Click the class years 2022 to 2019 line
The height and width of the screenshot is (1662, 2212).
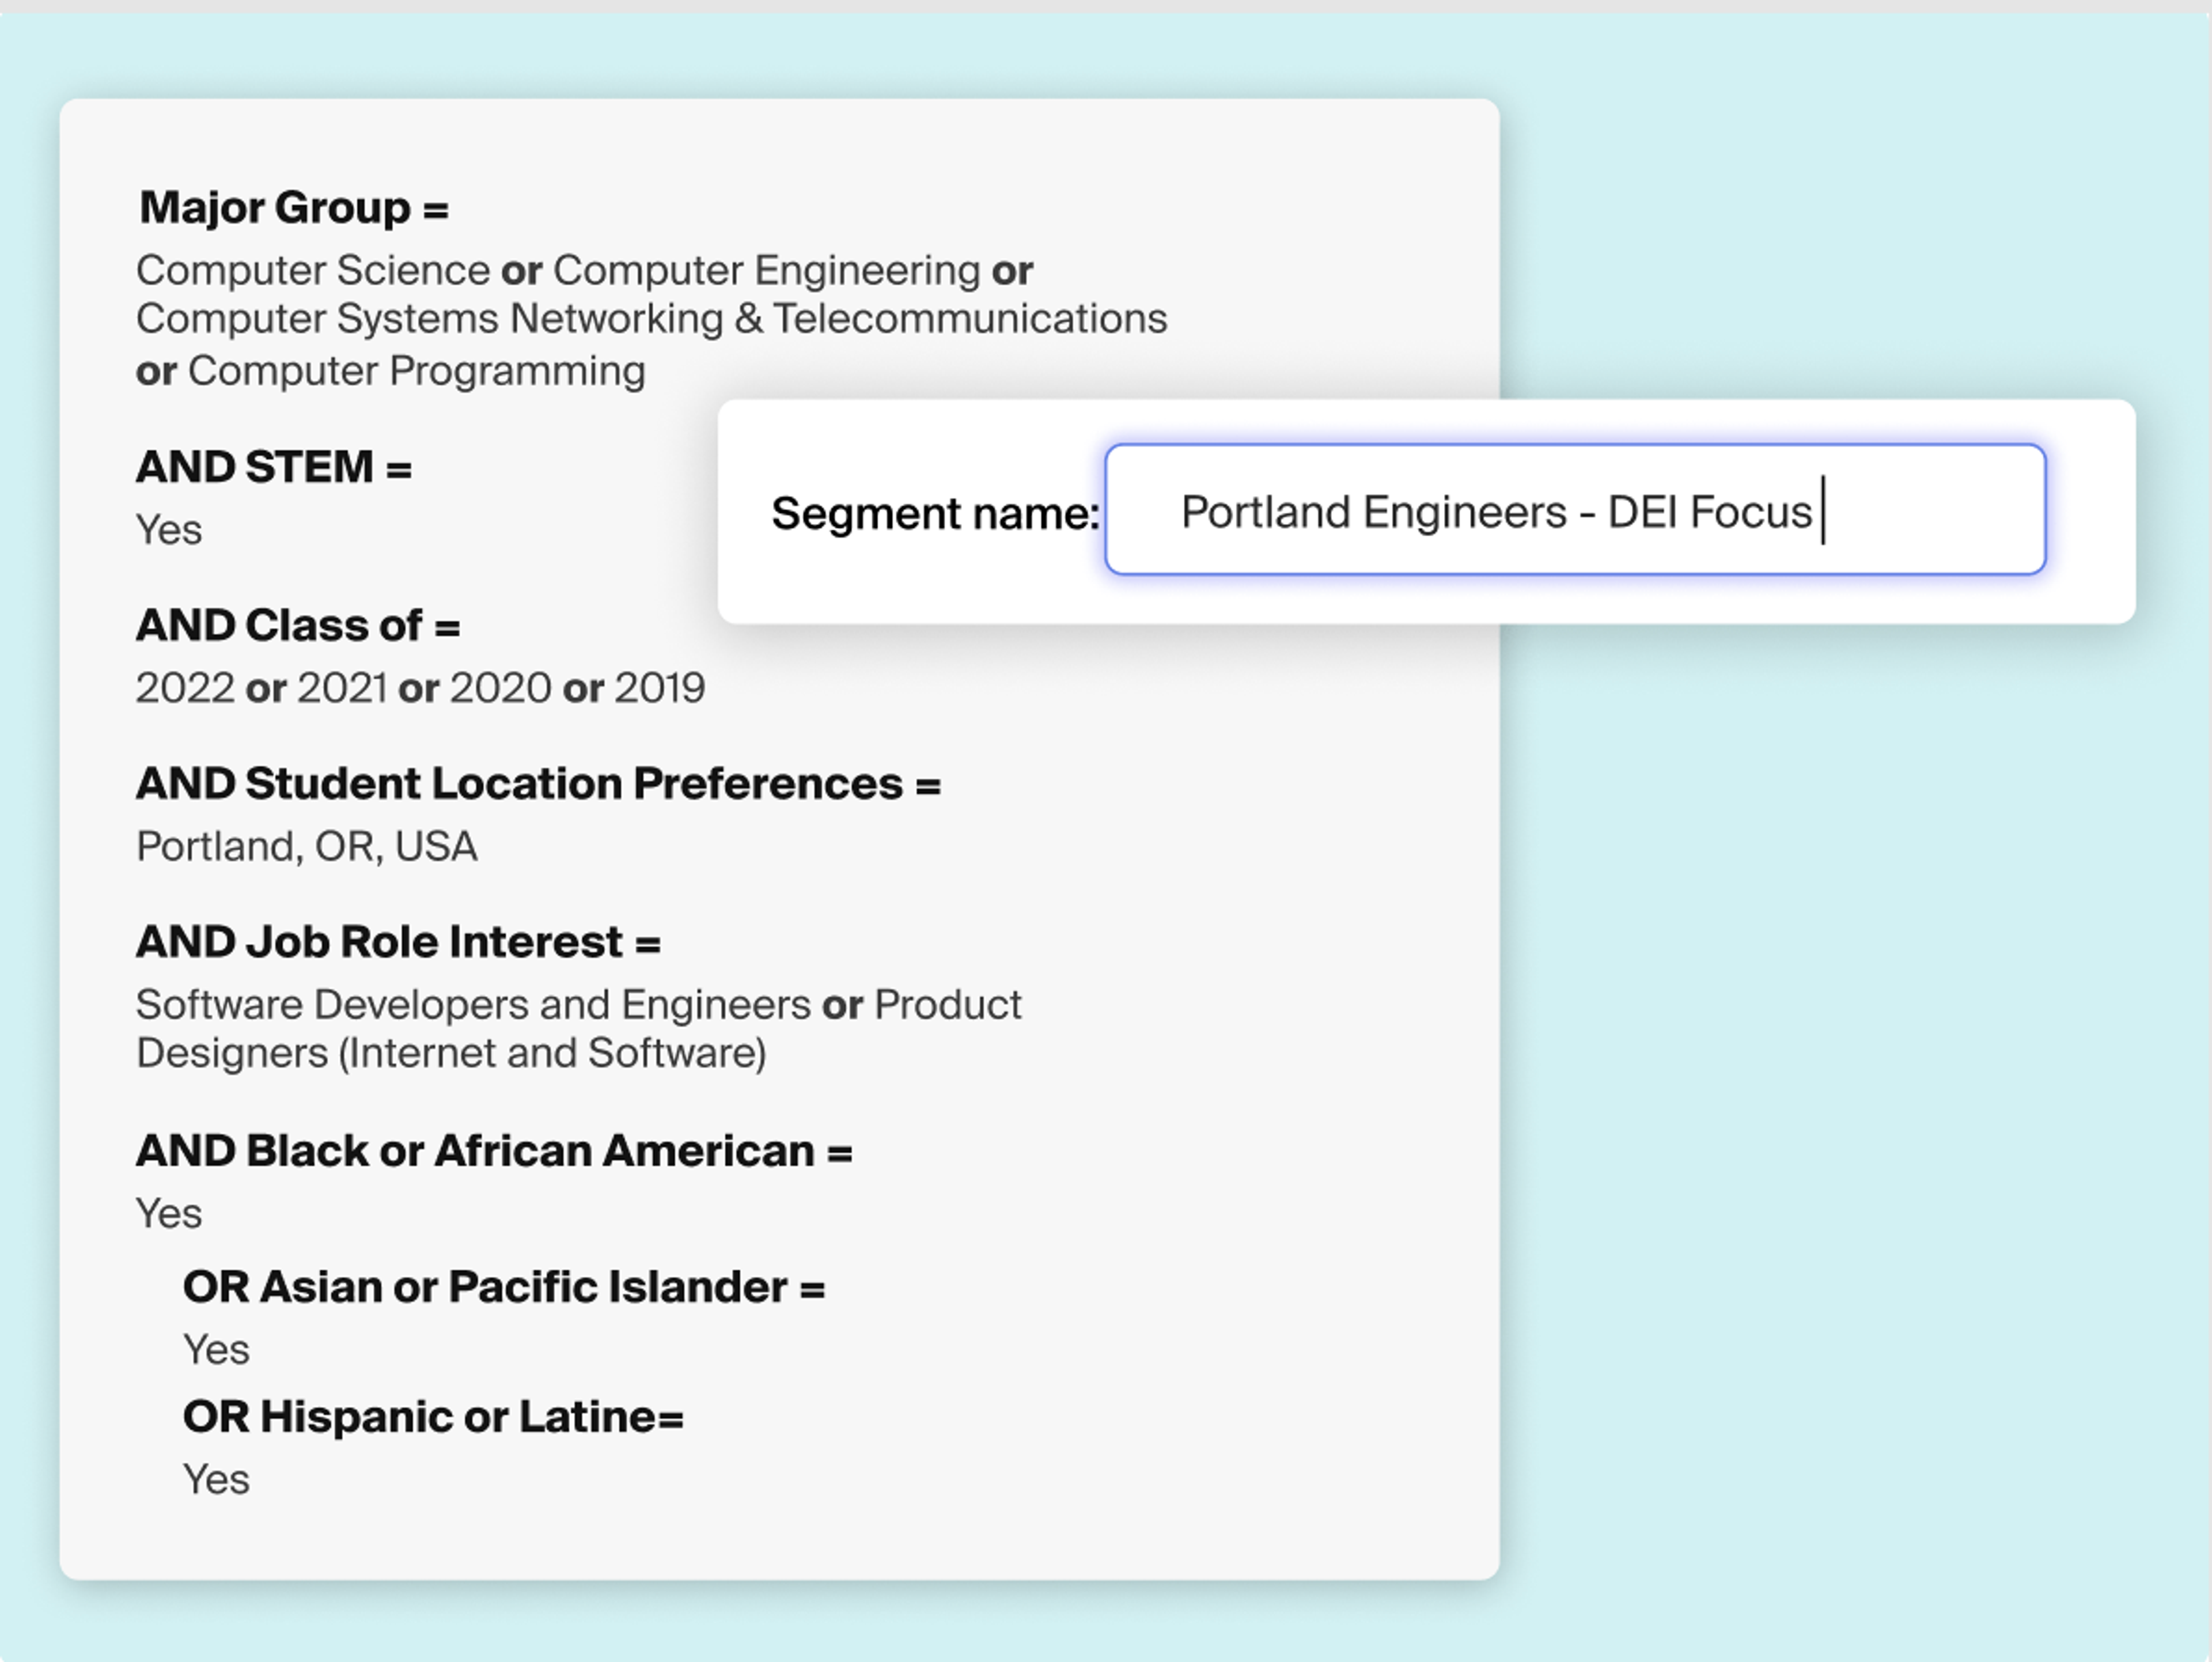[420, 688]
